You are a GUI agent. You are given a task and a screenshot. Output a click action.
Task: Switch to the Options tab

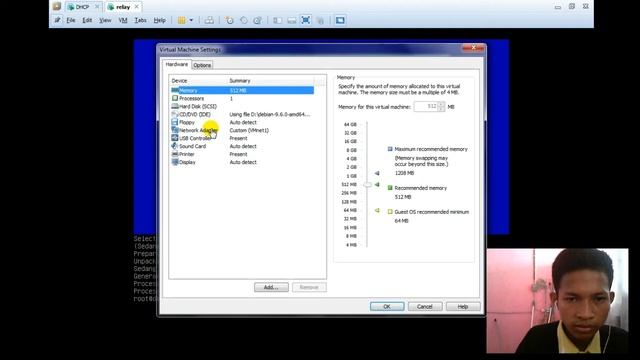202,65
